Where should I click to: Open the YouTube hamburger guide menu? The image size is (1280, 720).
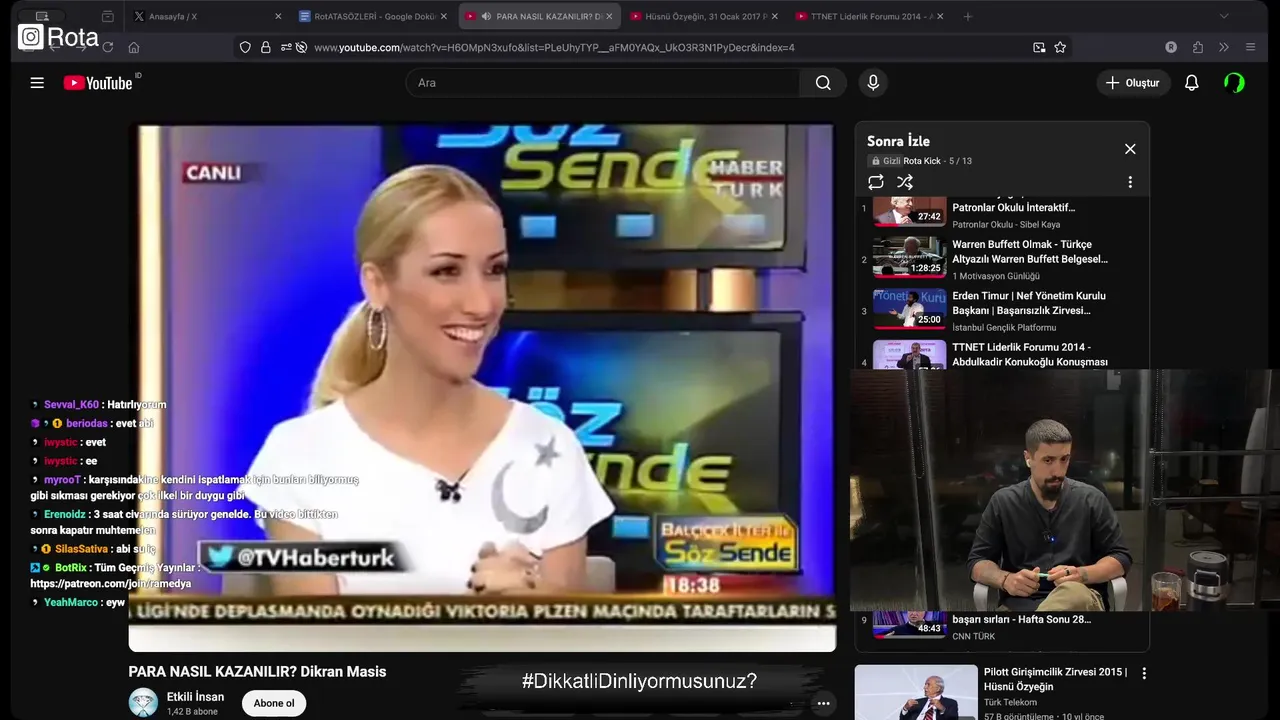[37, 83]
